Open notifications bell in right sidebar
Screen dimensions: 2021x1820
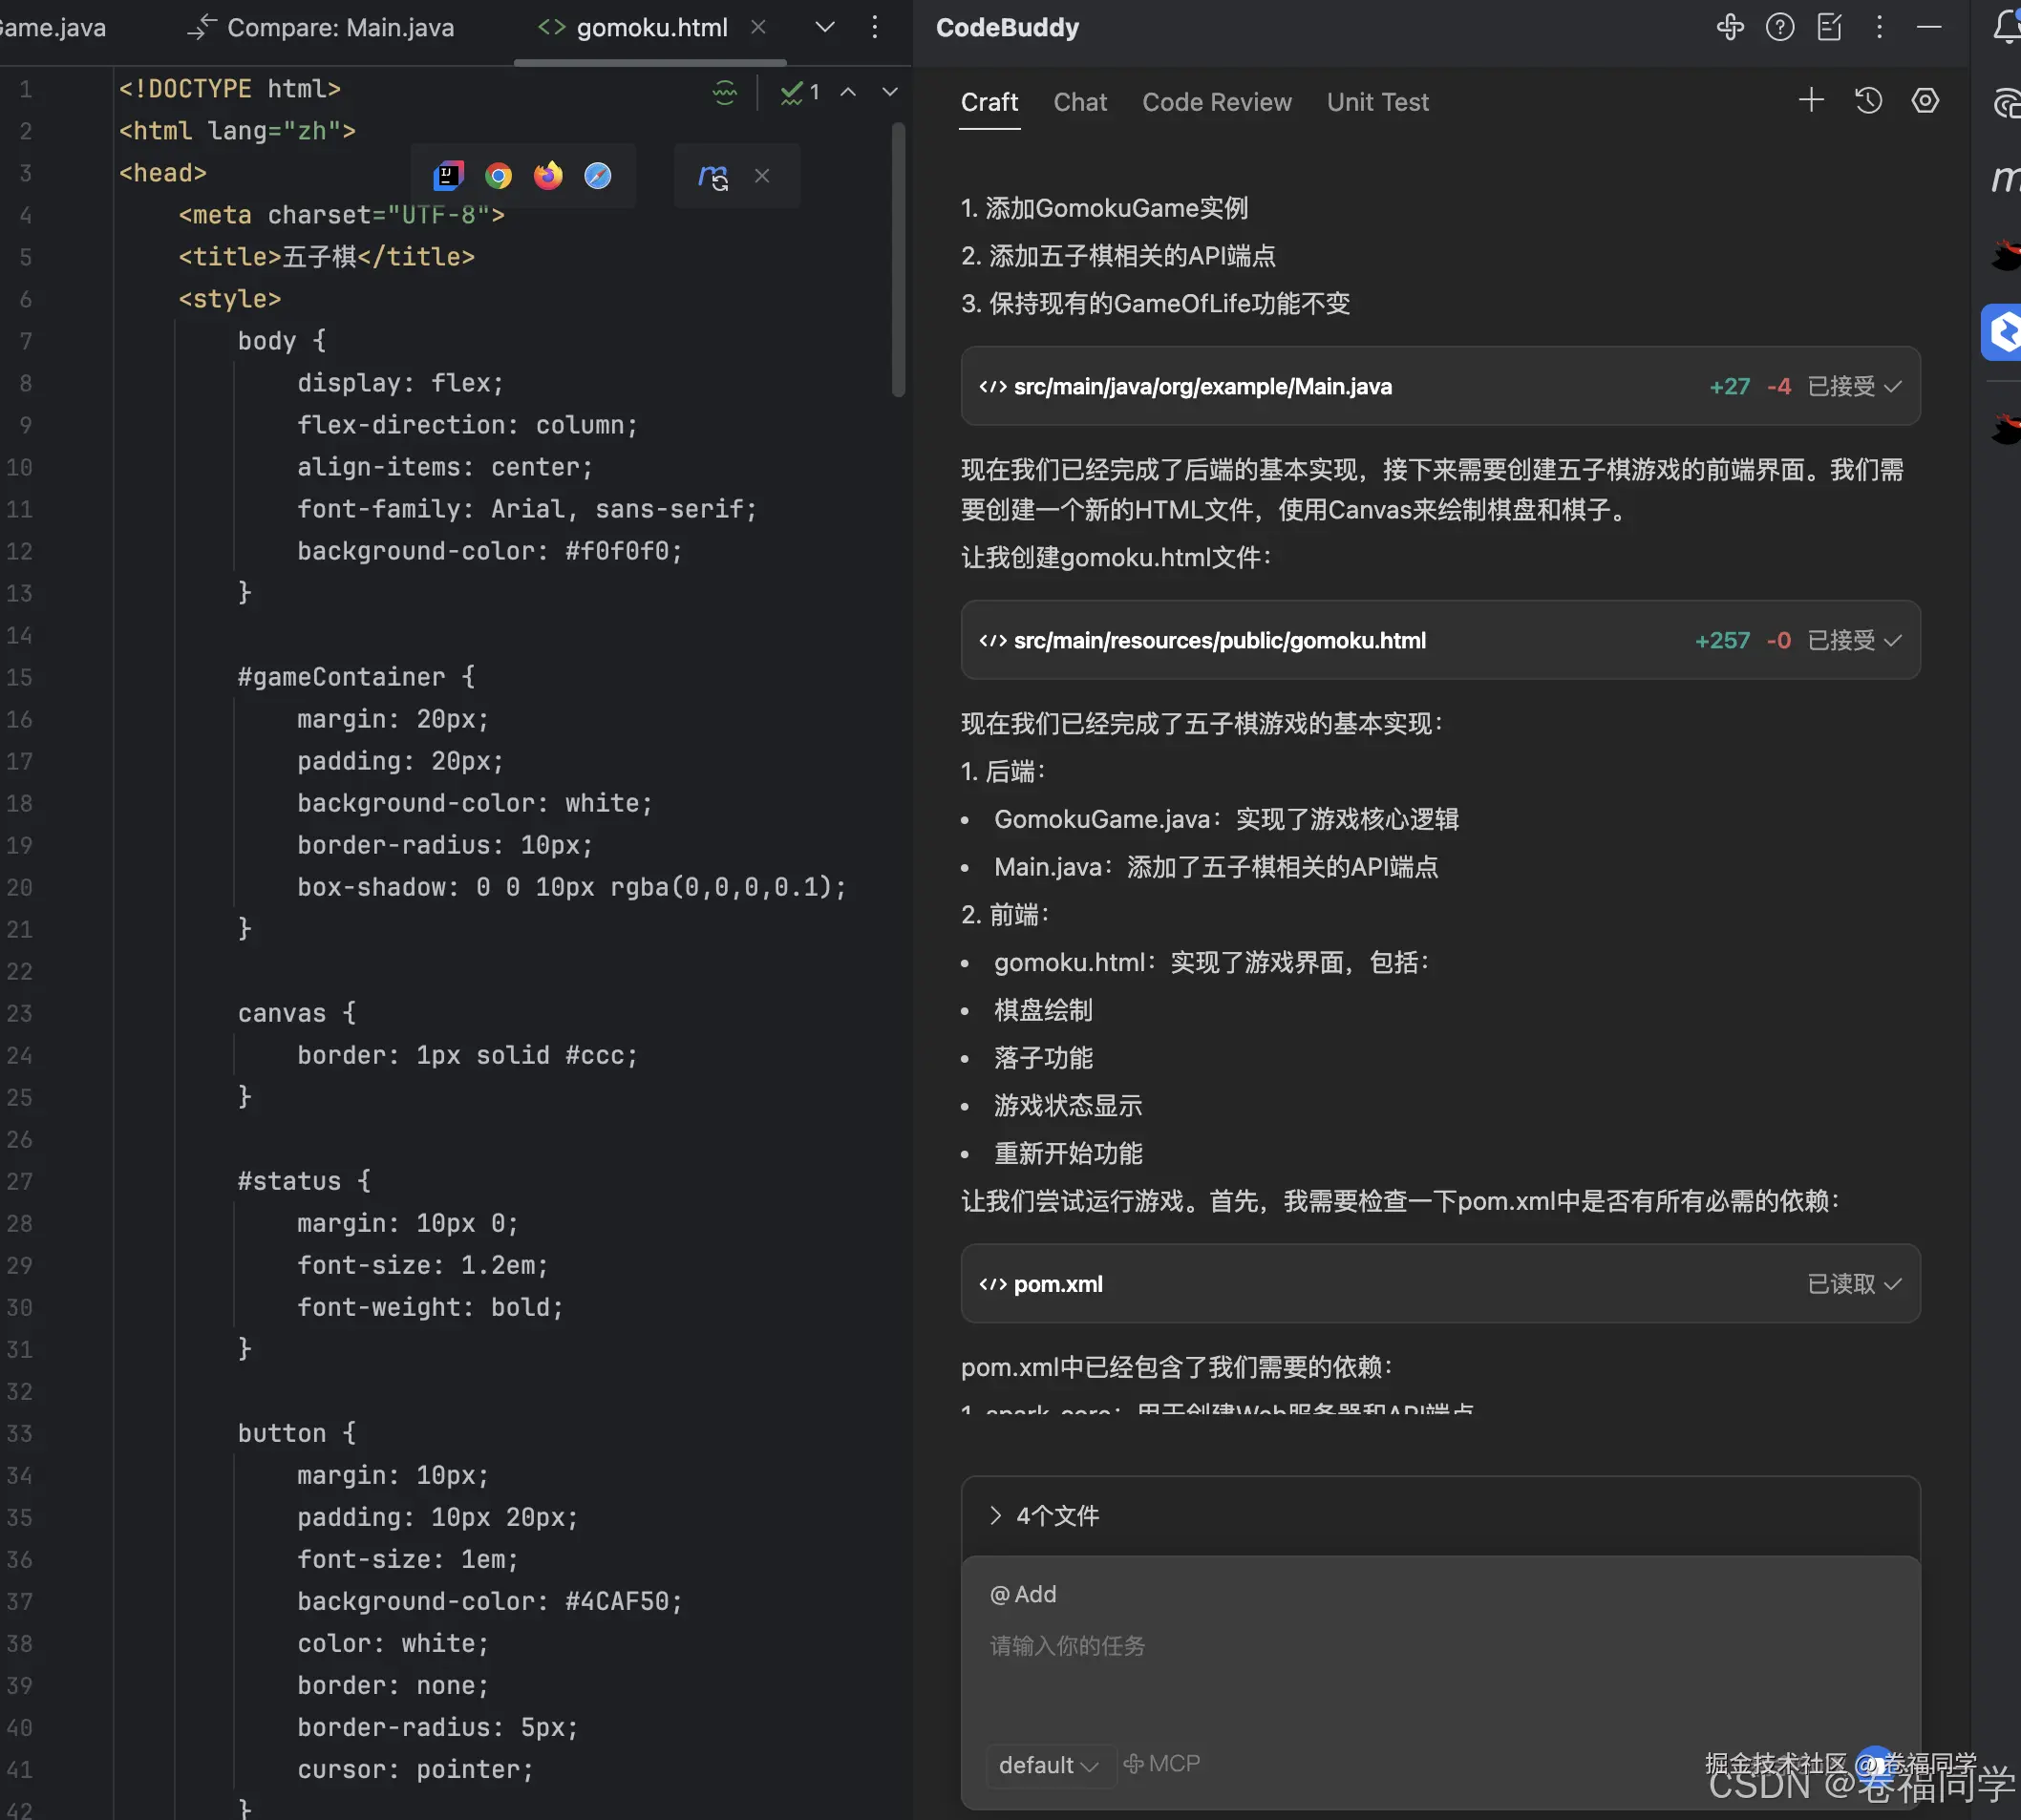coord(2006,27)
